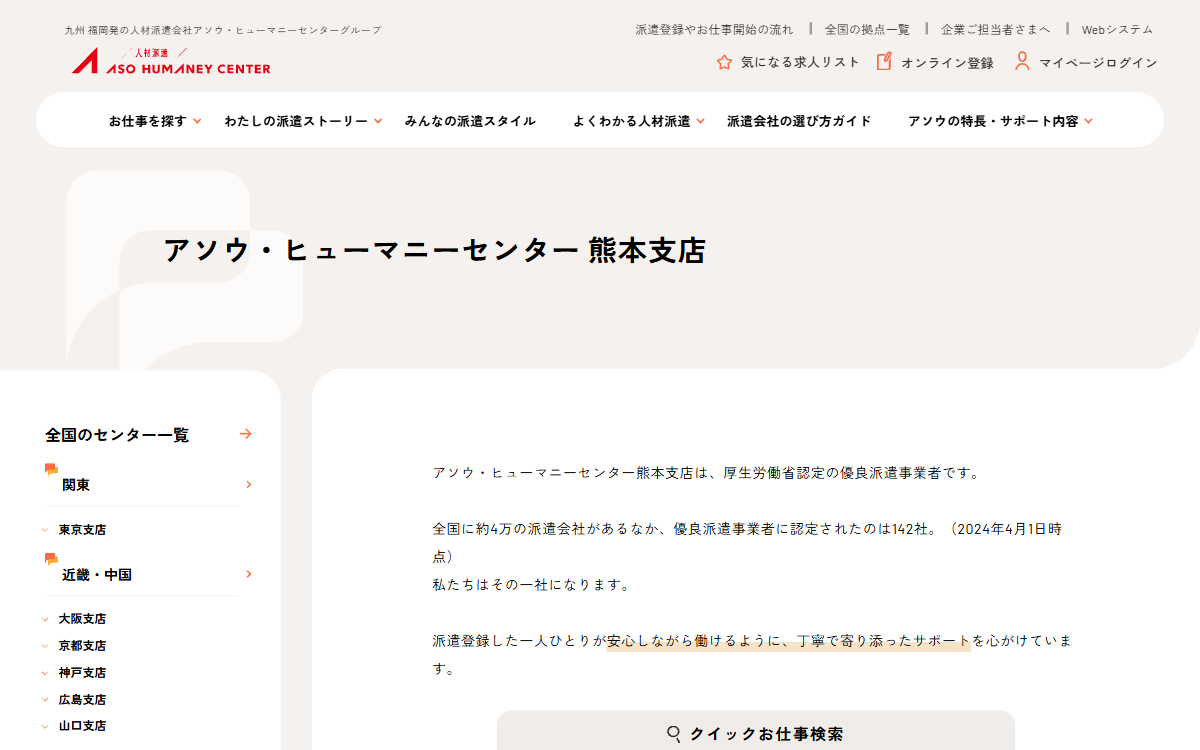This screenshot has width=1200, height=750.
Task: Click the sentence 私たちはその一社になります。
Action: (x=533, y=584)
